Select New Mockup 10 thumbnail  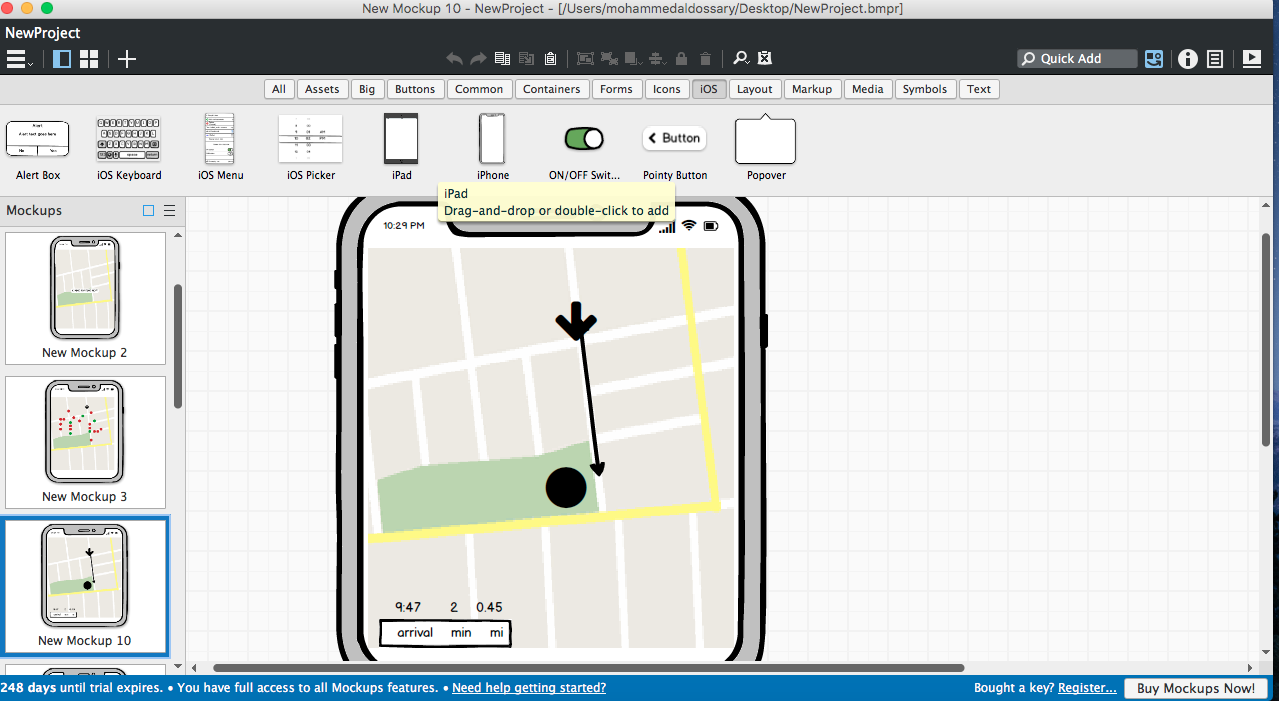85,586
